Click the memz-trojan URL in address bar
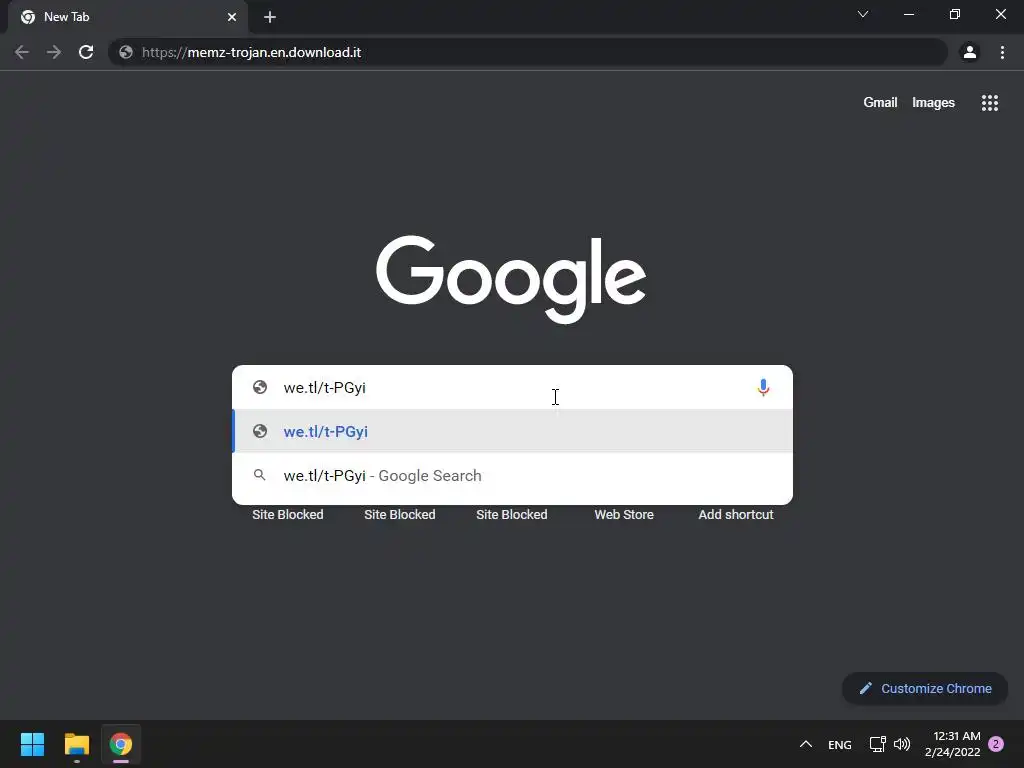 click(251, 52)
